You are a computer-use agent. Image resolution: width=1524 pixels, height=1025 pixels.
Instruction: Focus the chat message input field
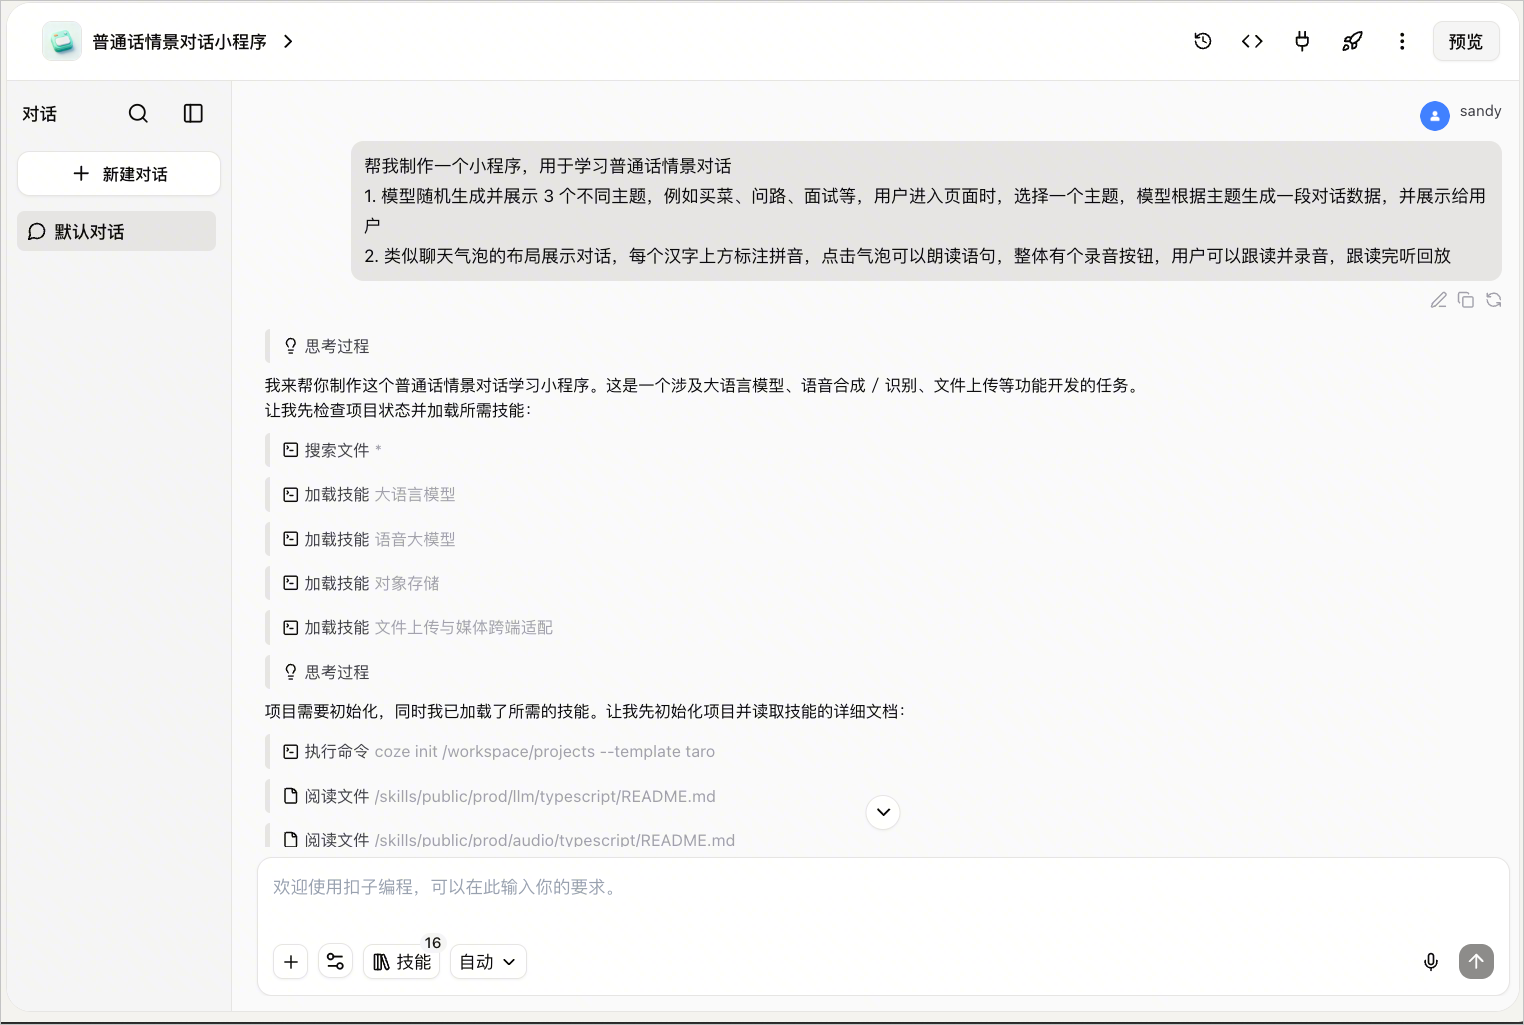pos(883,887)
